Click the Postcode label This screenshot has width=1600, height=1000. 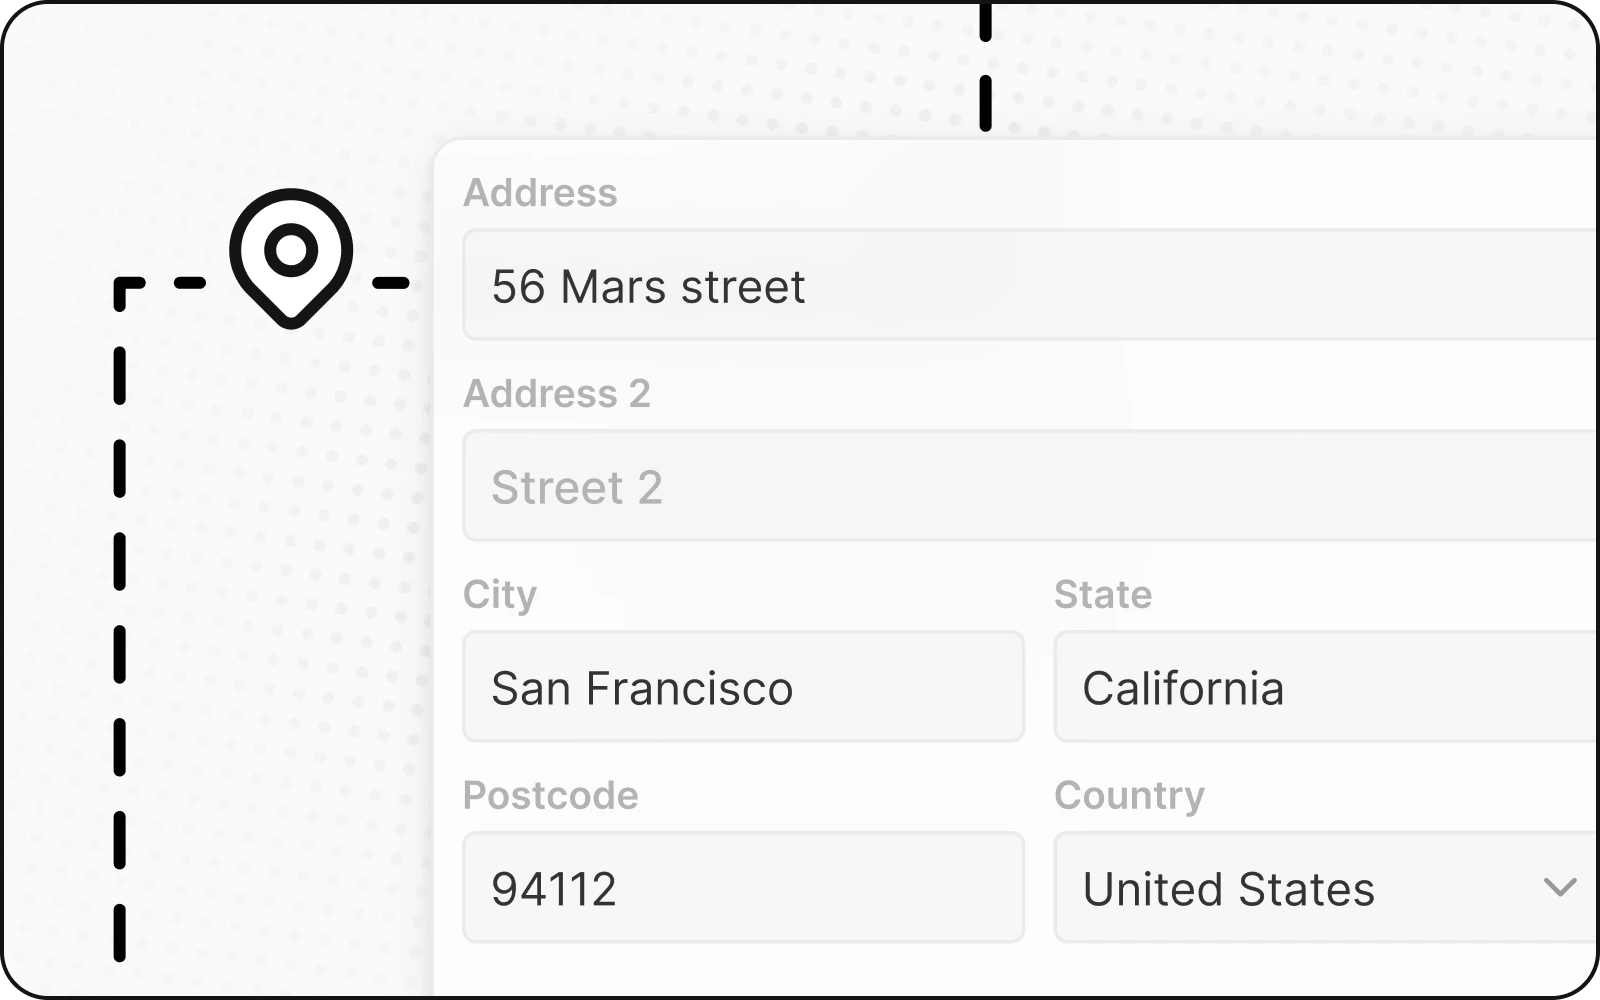coord(551,796)
